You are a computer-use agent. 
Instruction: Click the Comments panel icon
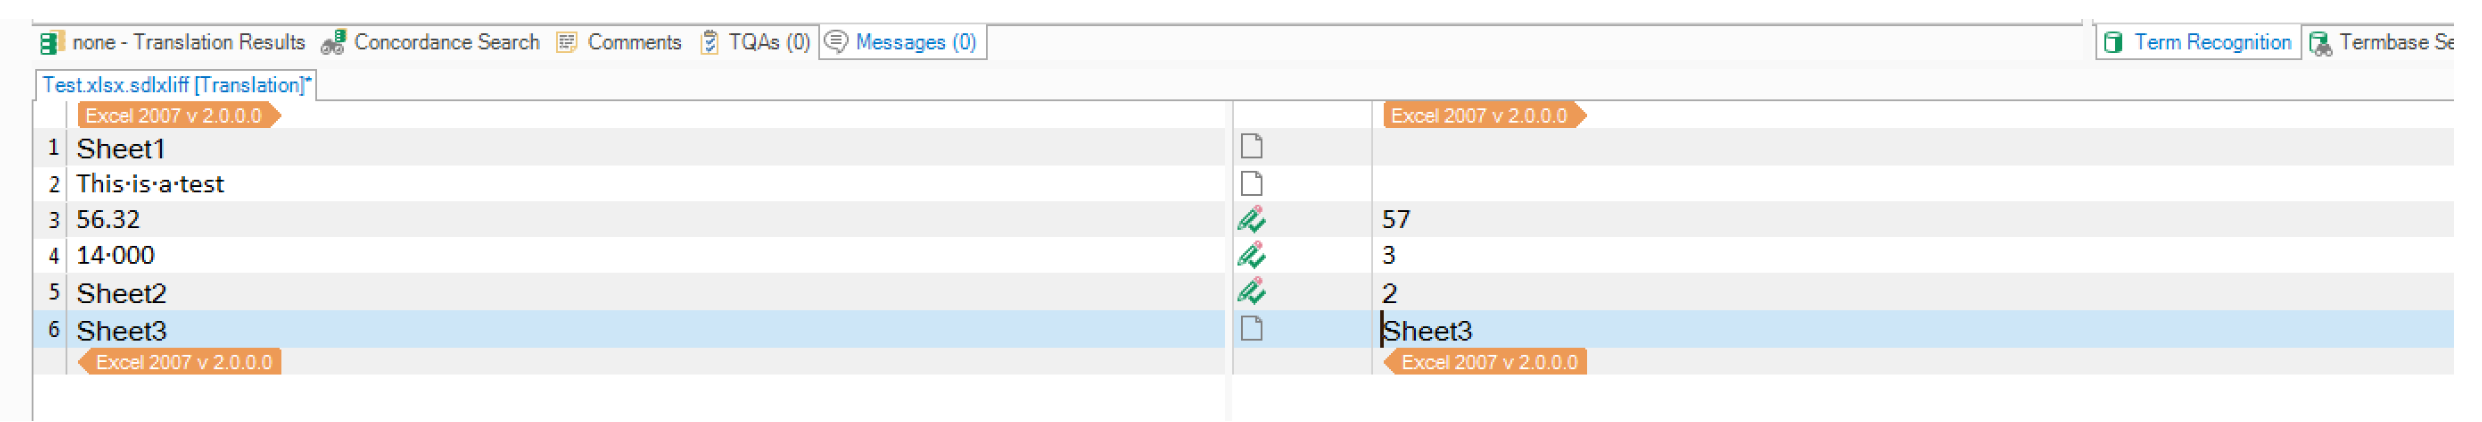coord(567,43)
